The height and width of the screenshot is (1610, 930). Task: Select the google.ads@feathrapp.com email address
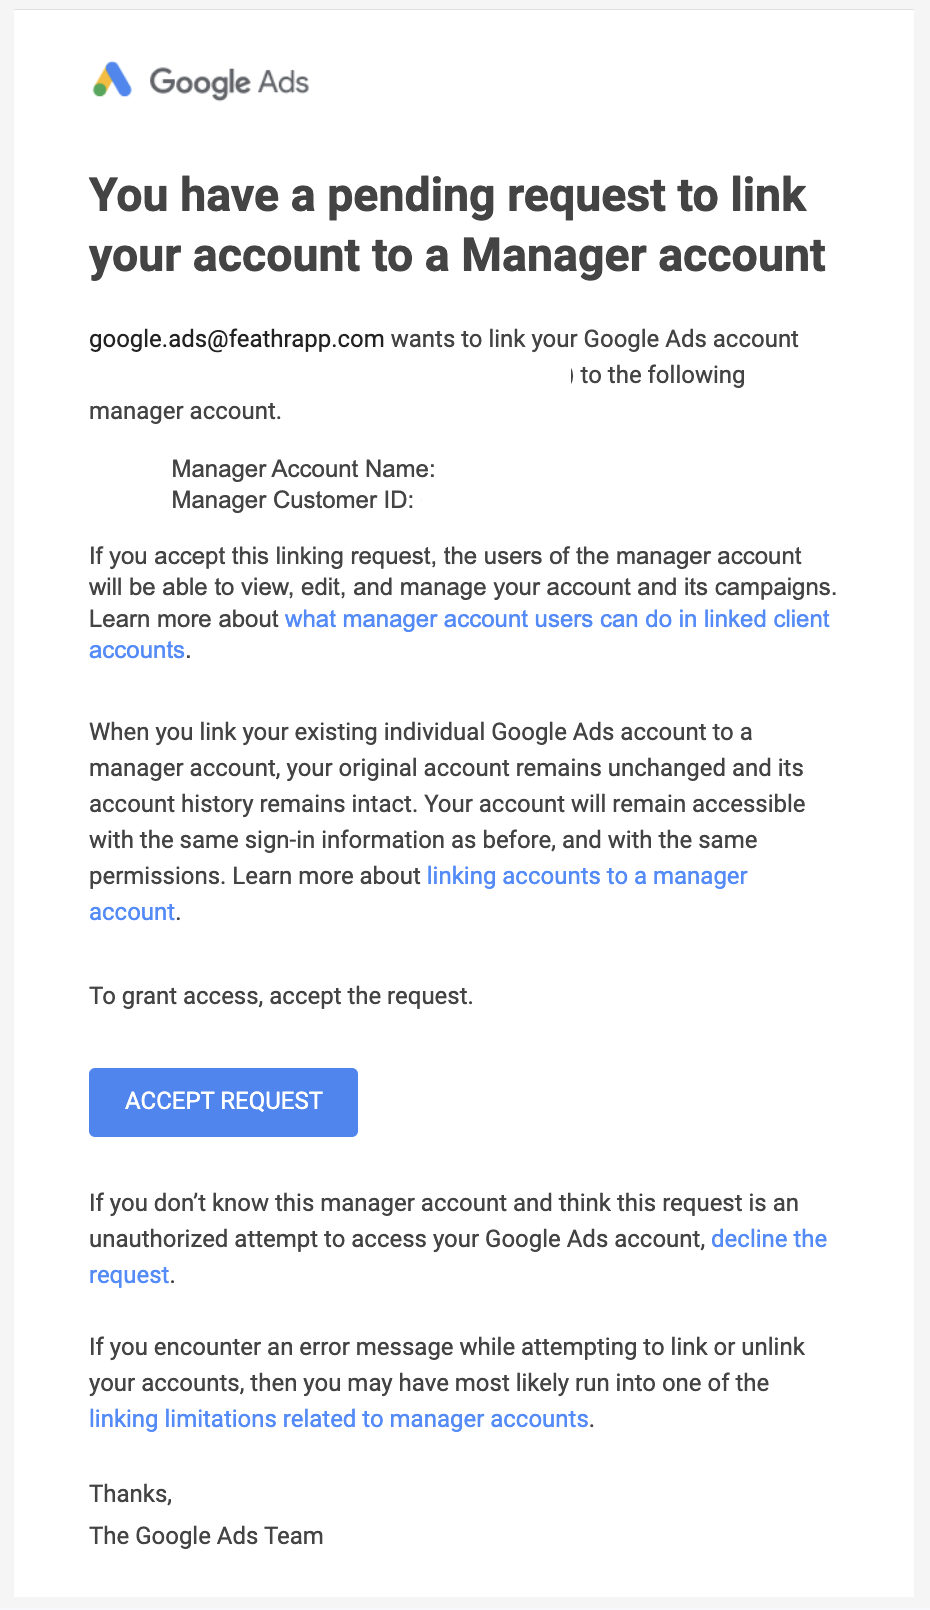click(237, 339)
